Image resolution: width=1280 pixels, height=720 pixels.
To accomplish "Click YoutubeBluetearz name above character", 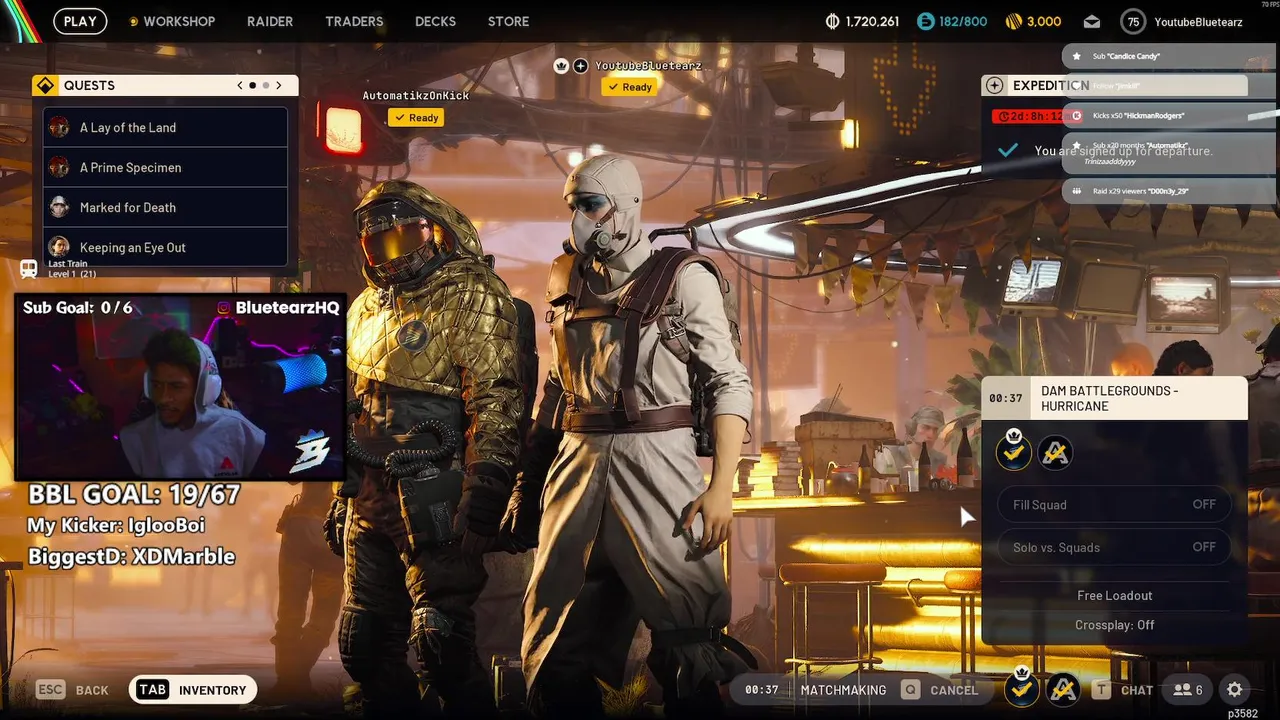I will pos(648,66).
